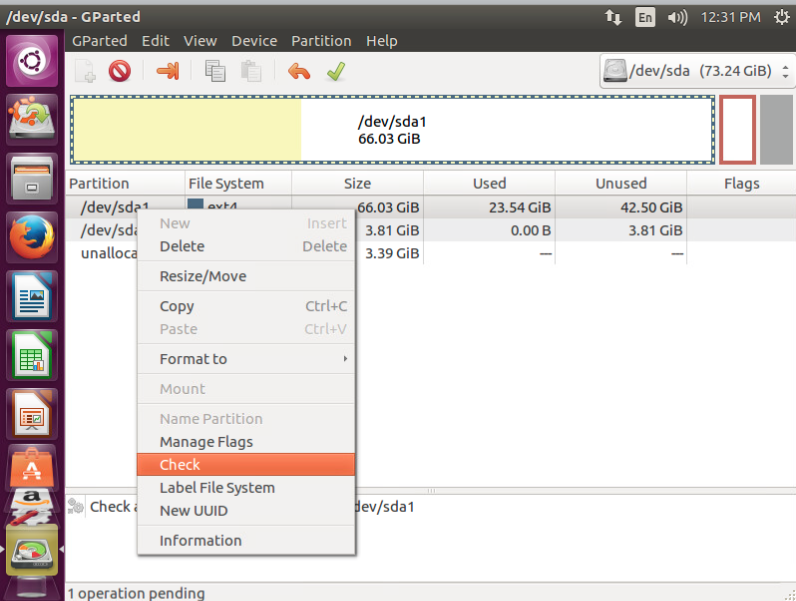Click the Paste partition toolbar icon
This screenshot has width=796, height=601.
click(x=251, y=71)
